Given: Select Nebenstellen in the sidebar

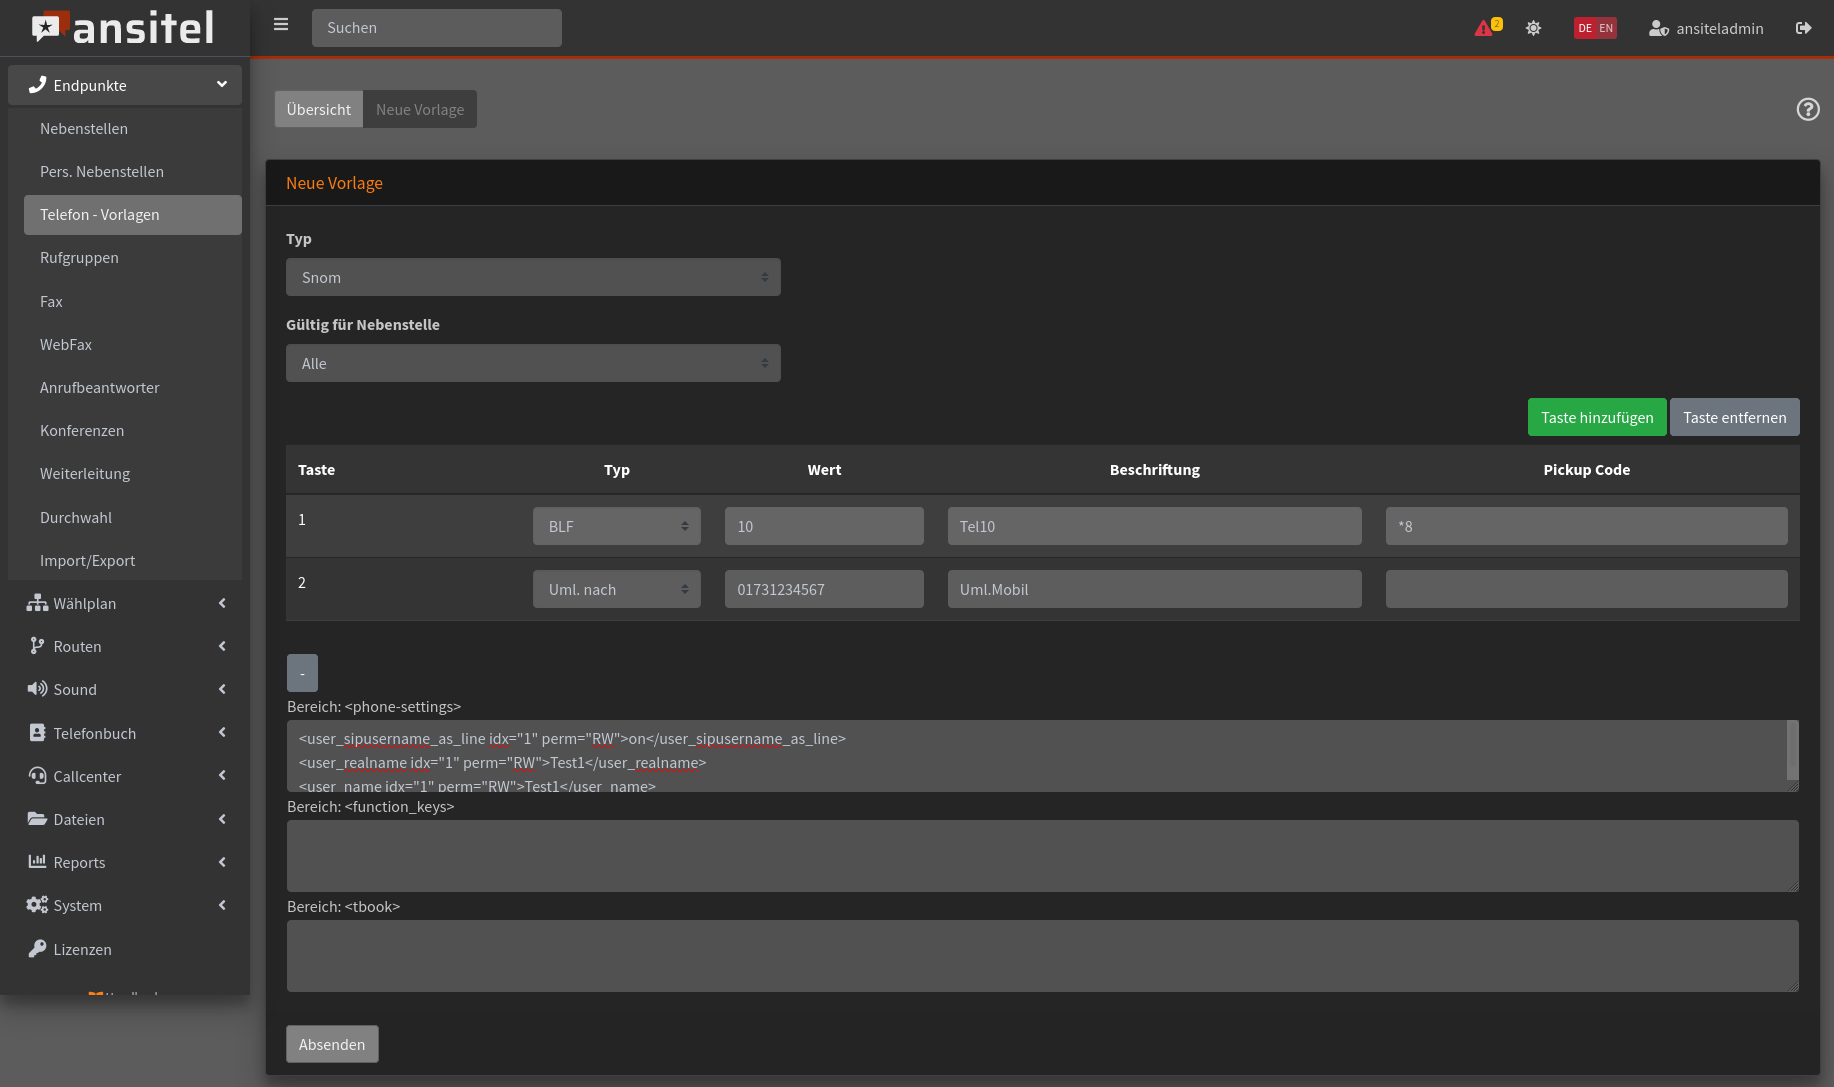Looking at the screenshot, I should tap(84, 129).
